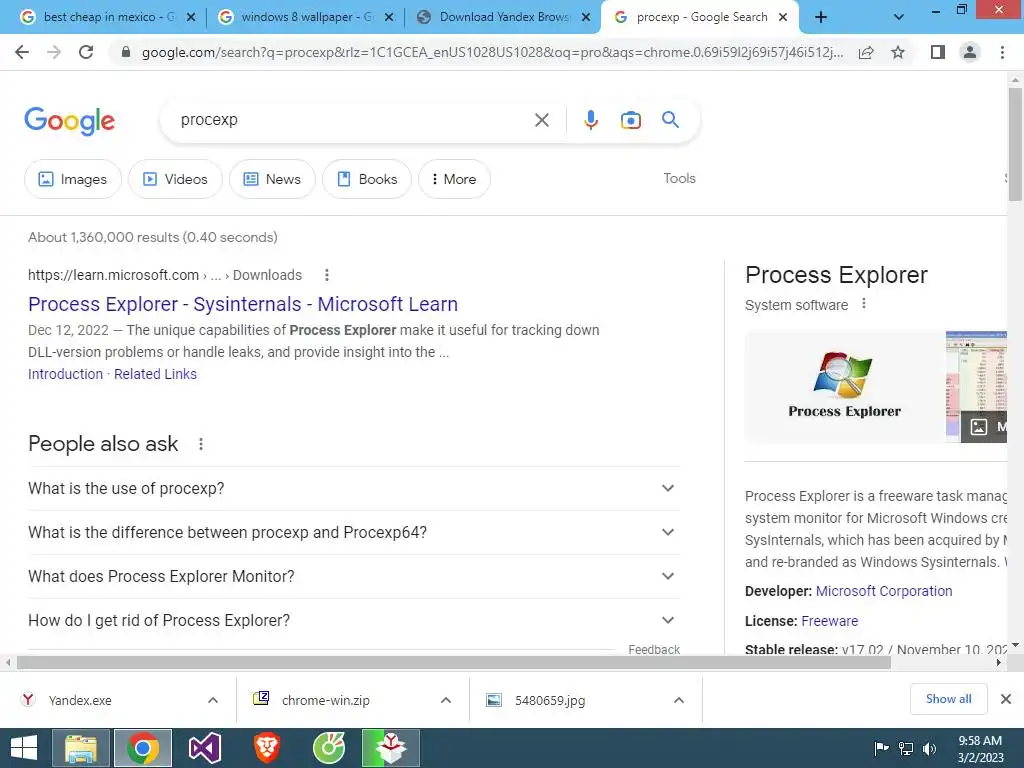
Task: Open the Freeware license link
Action: (829, 621)
